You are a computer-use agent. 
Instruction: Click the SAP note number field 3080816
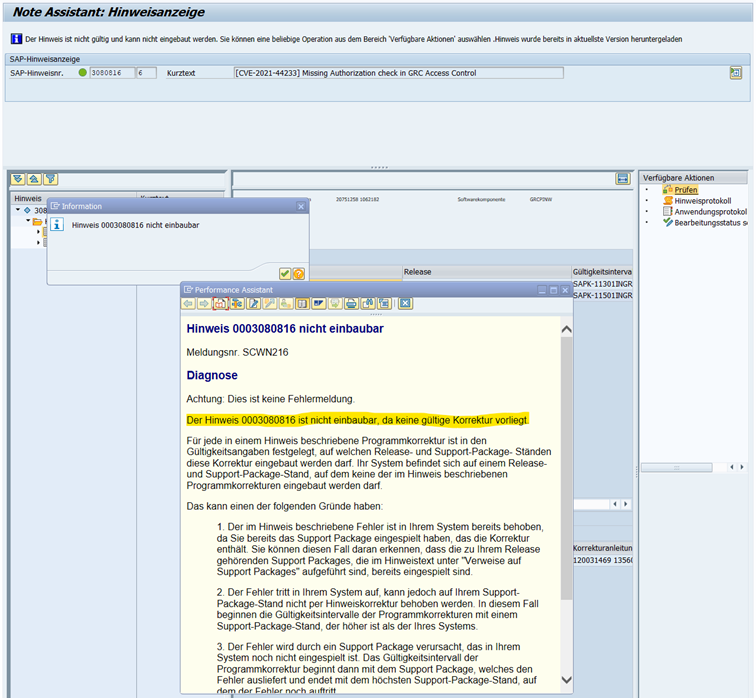pos(112,73)
